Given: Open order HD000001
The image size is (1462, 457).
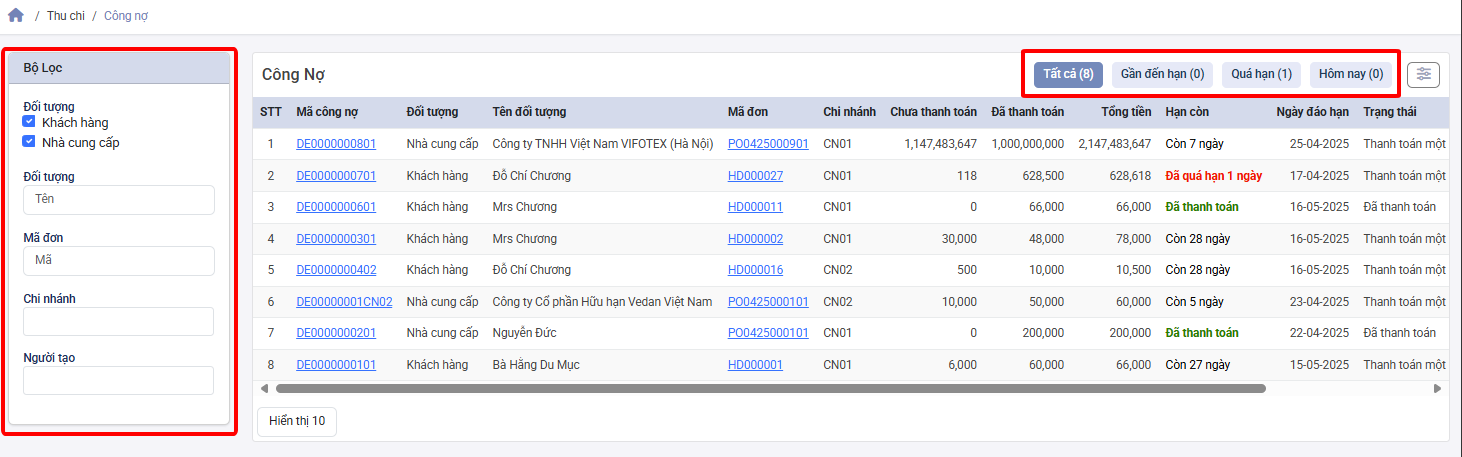Looking at the screenshot, I should coord(755,365).
